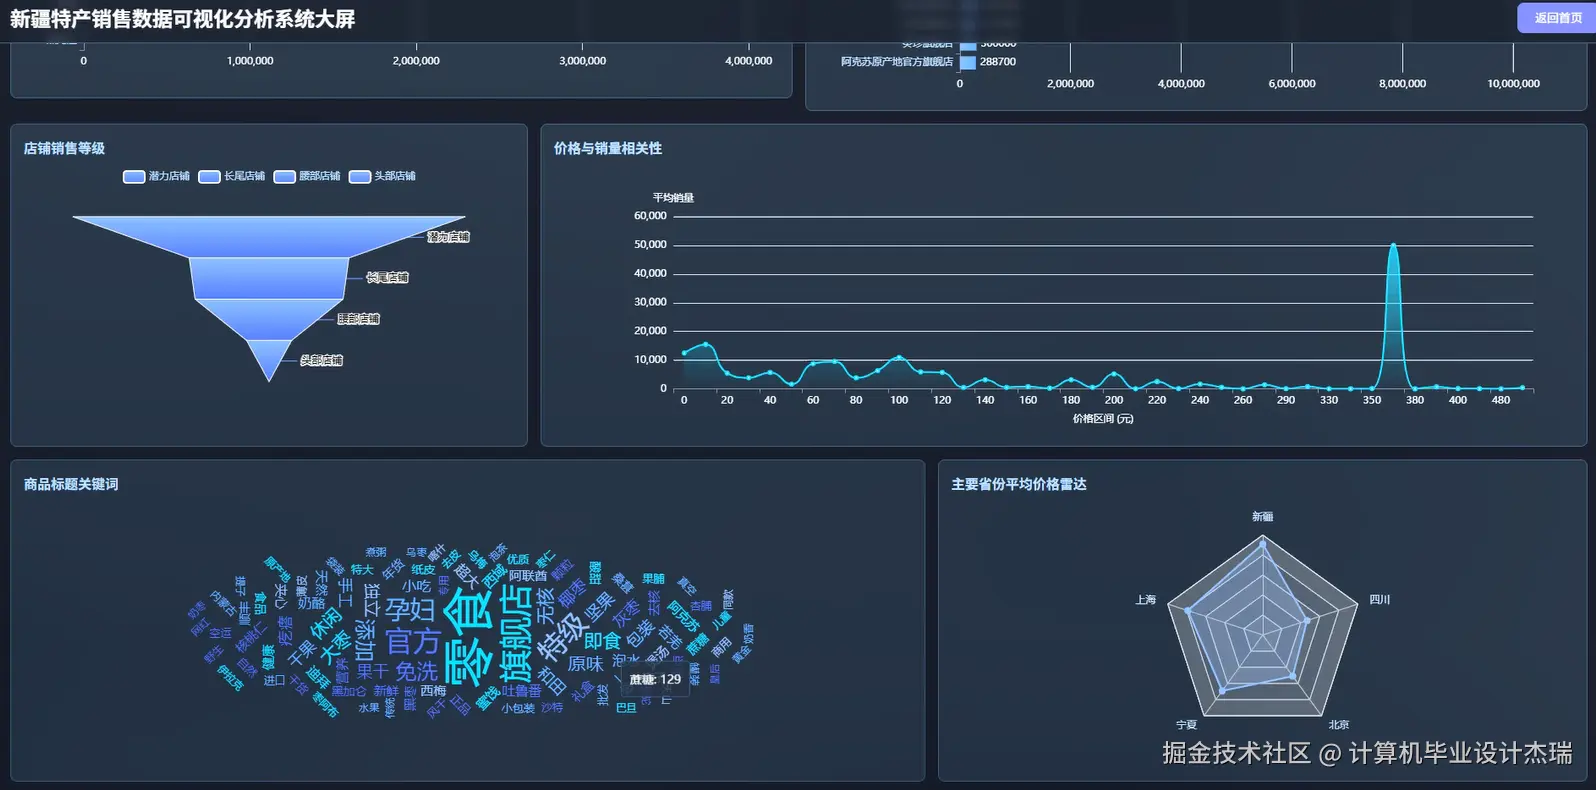Click the word 即食 in the word cloud

(602, 641)
